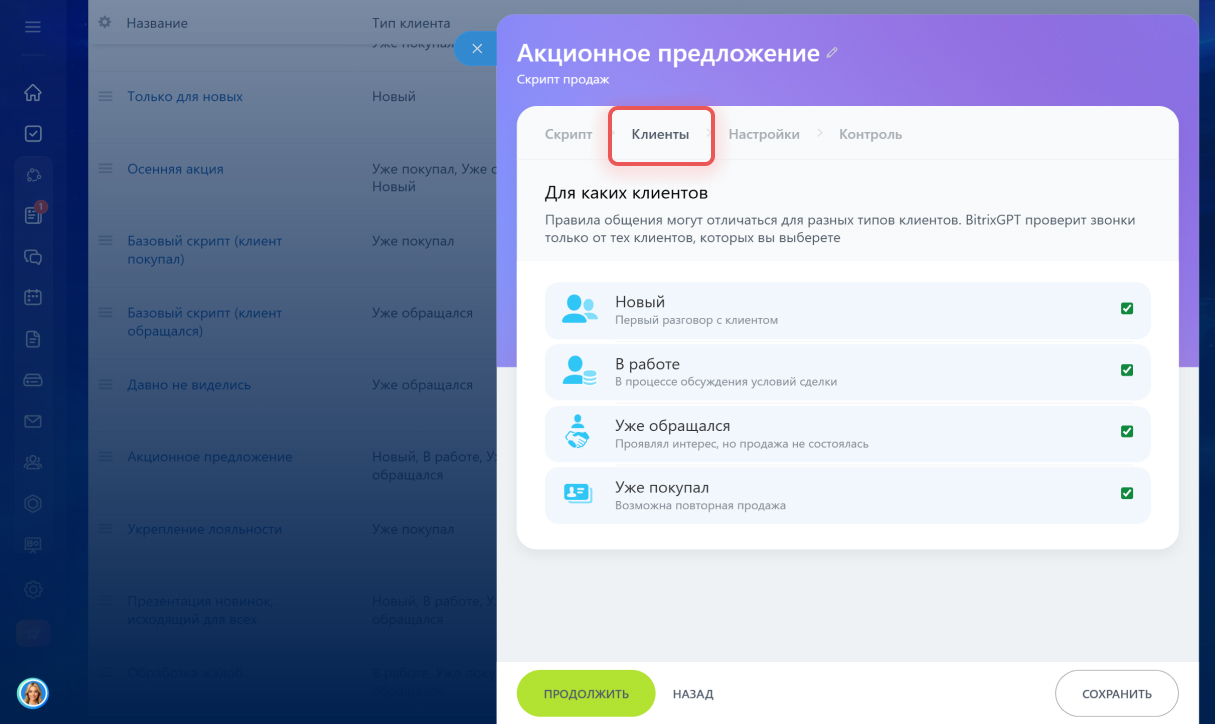Click the Сохранить button

pyautogui.click(x=1117, y=694)
